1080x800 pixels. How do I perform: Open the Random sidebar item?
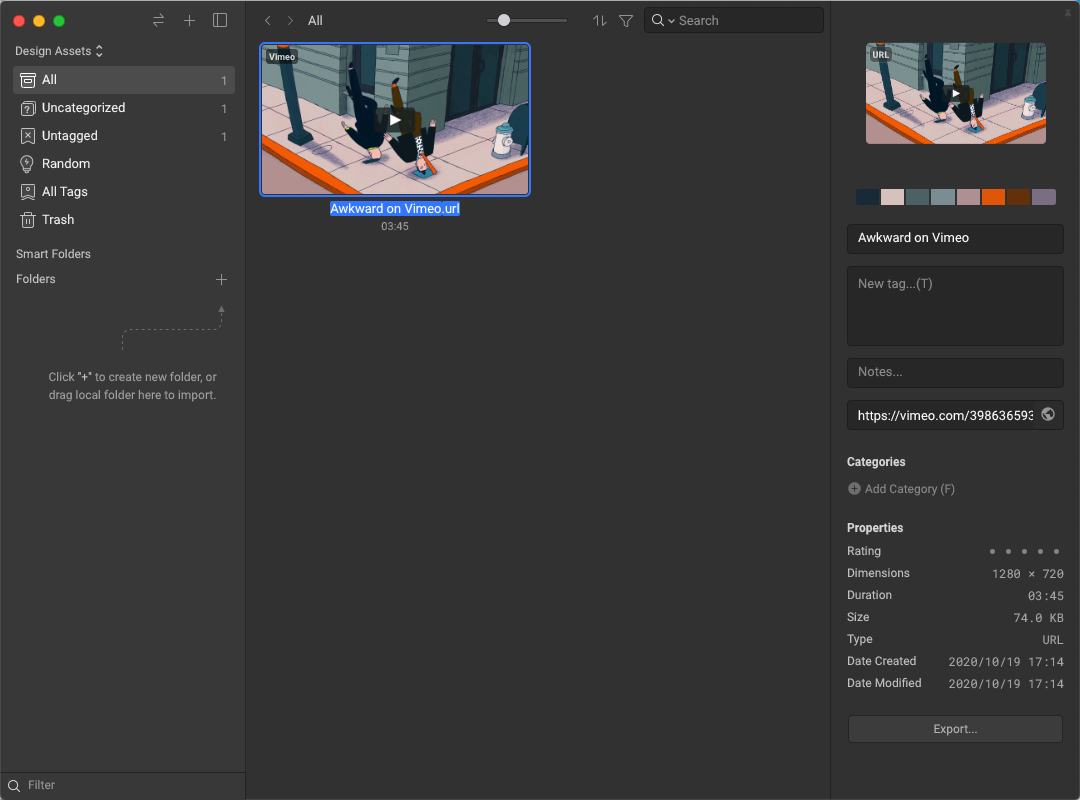(124, 164)
